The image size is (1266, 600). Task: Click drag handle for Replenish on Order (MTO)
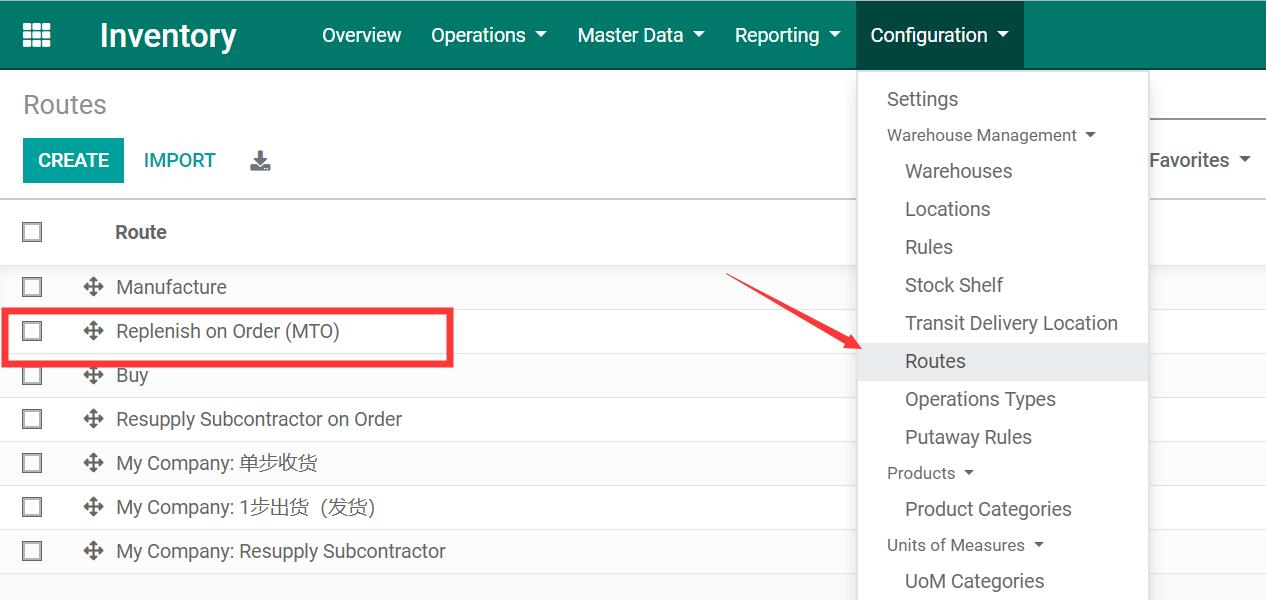pyautogui.click(x=93, y=331)
